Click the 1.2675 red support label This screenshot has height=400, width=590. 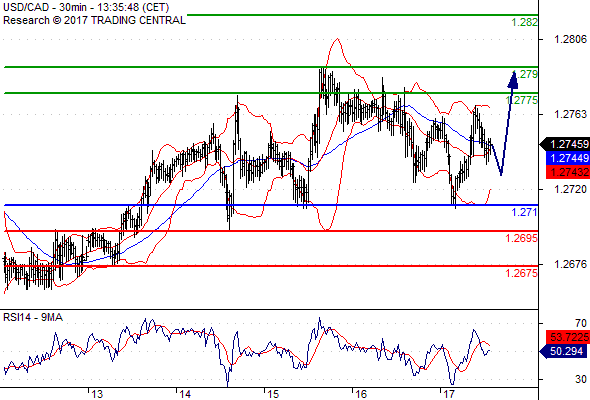[x=522, y=273]
